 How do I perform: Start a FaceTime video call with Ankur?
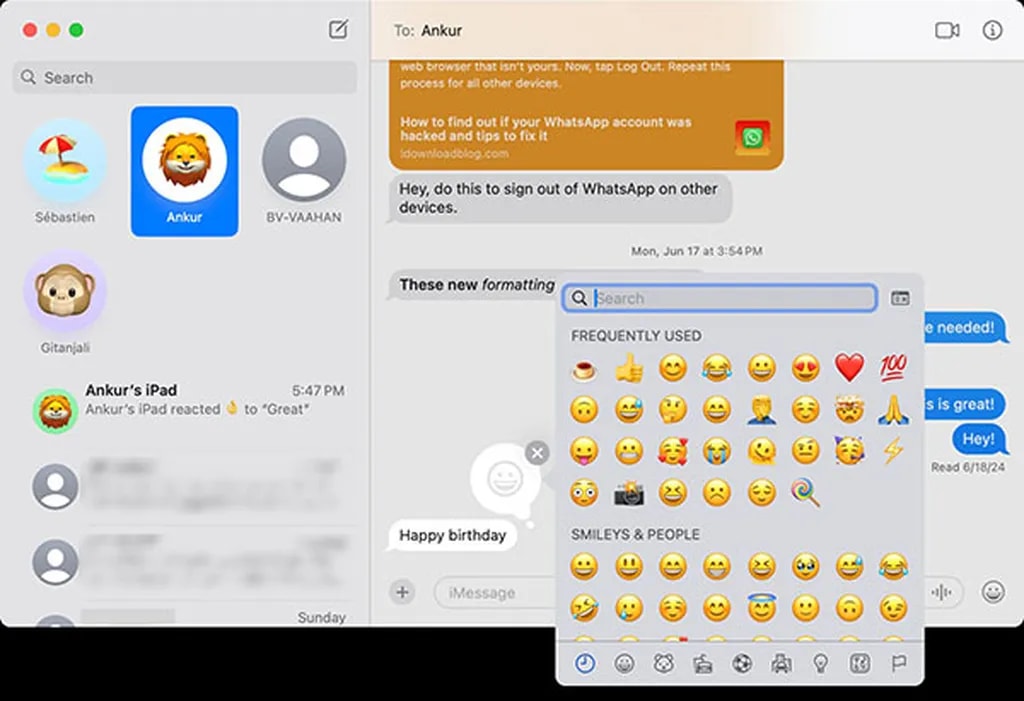[x=946, y=31]
